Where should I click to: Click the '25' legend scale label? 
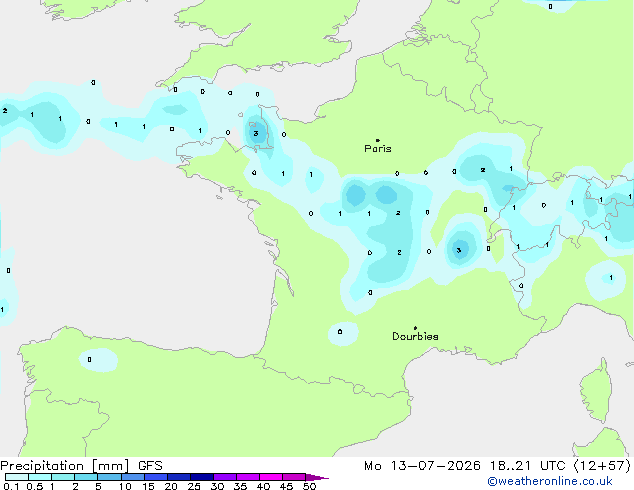click(194, 486)
